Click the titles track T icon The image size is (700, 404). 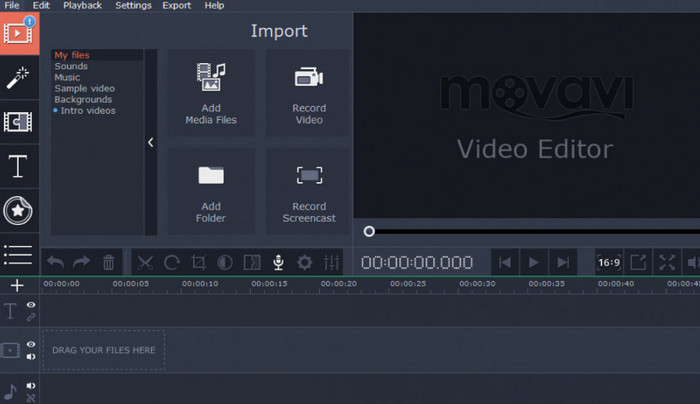10,311
